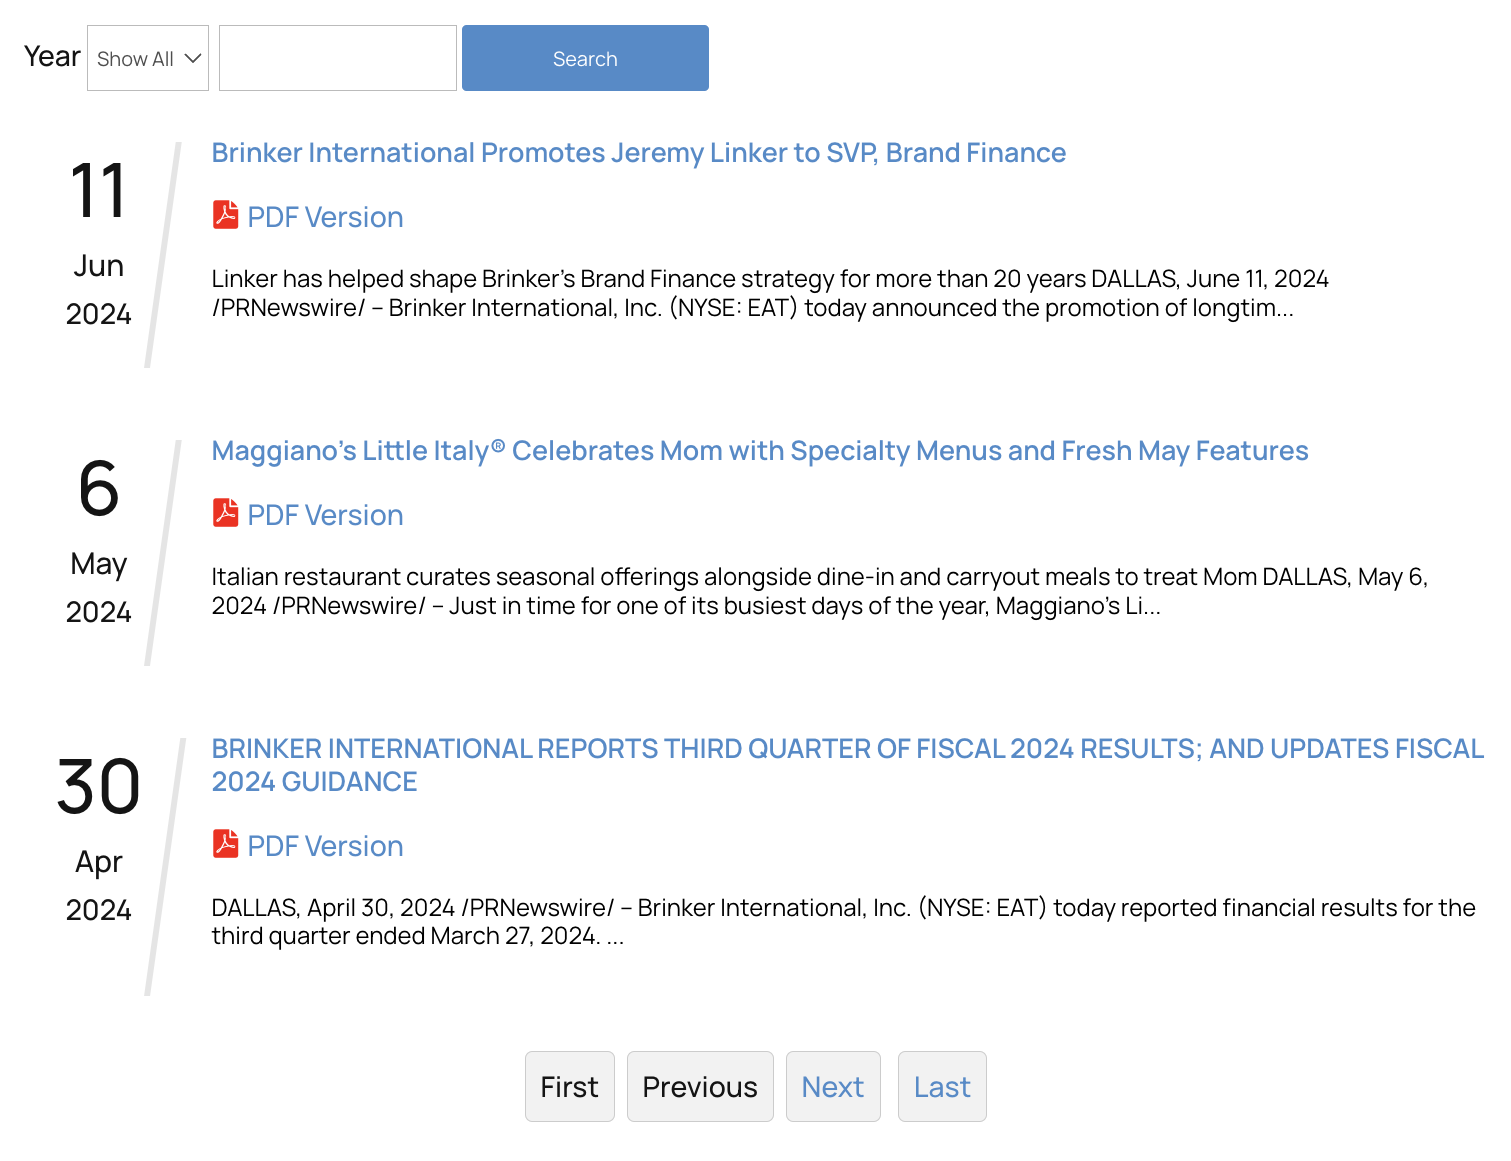This screenshot has width=1511, height=1161.
Task: Open PDF Version link for Q3 results
Action: pos(325,847)
